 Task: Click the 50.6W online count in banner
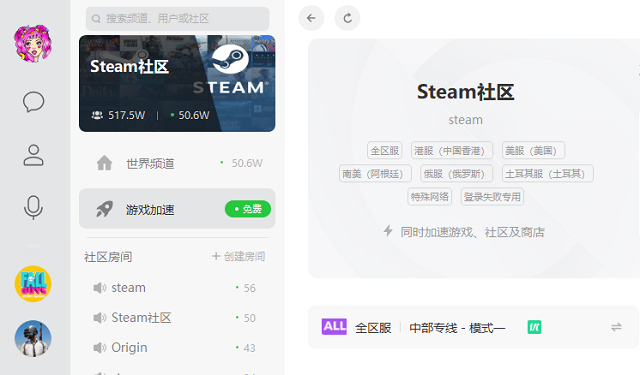click(x=194, y=115)
